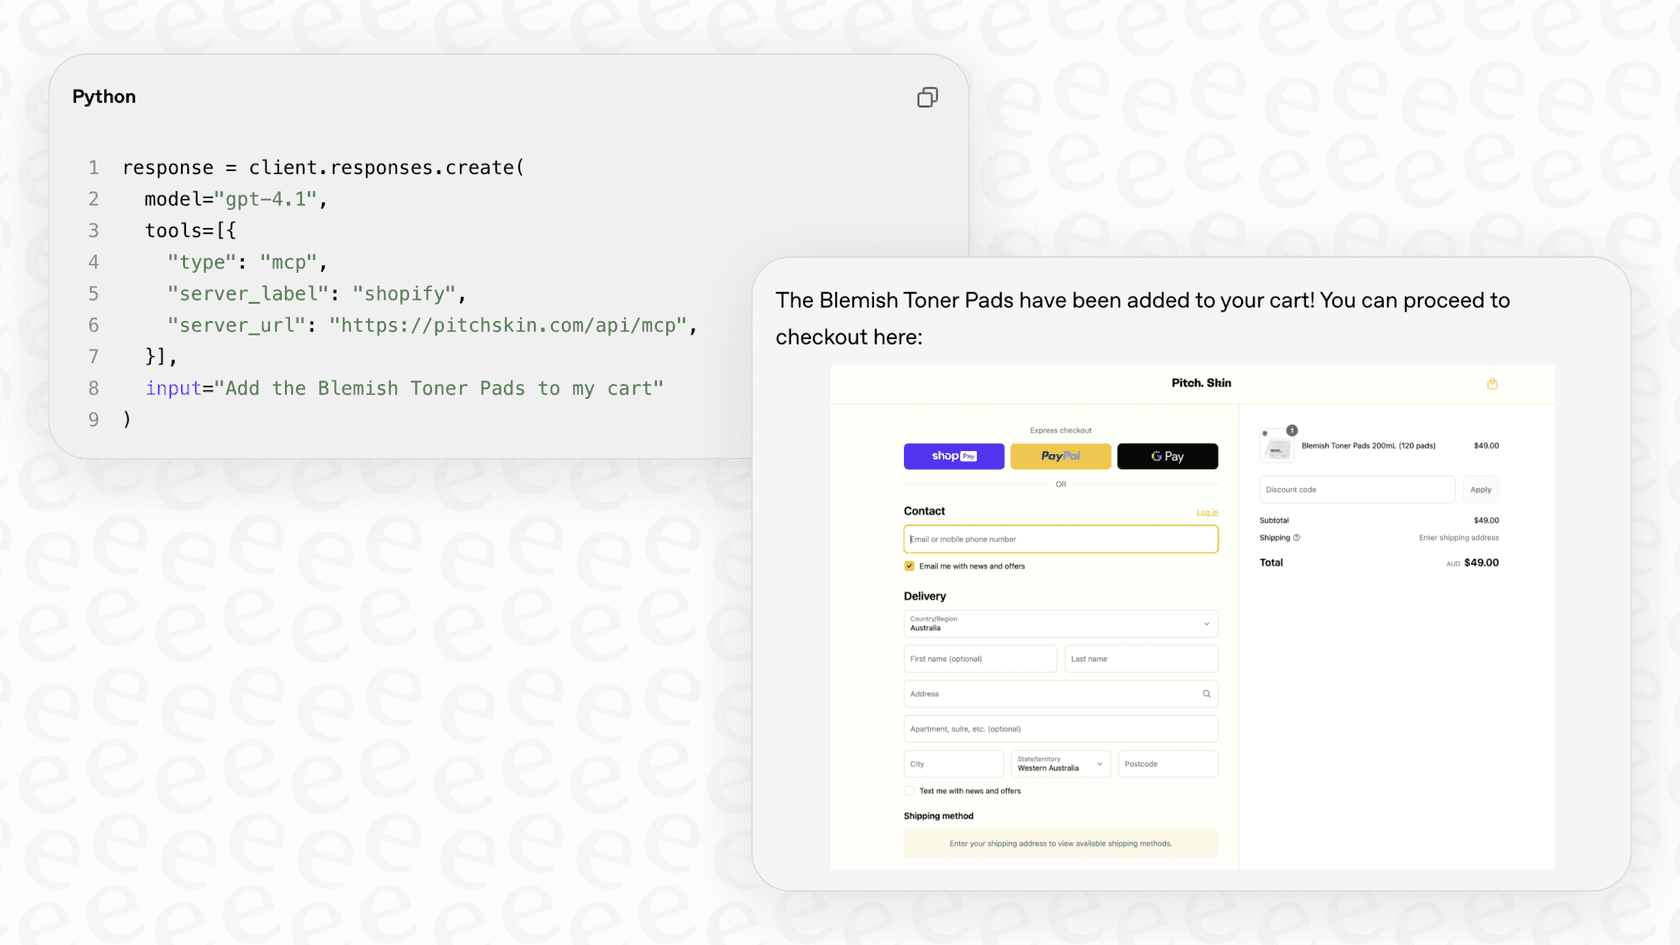The image size is (1680, 945).
Task: Open the Shipping info tooltip icon
Action: pos(1295,537)
